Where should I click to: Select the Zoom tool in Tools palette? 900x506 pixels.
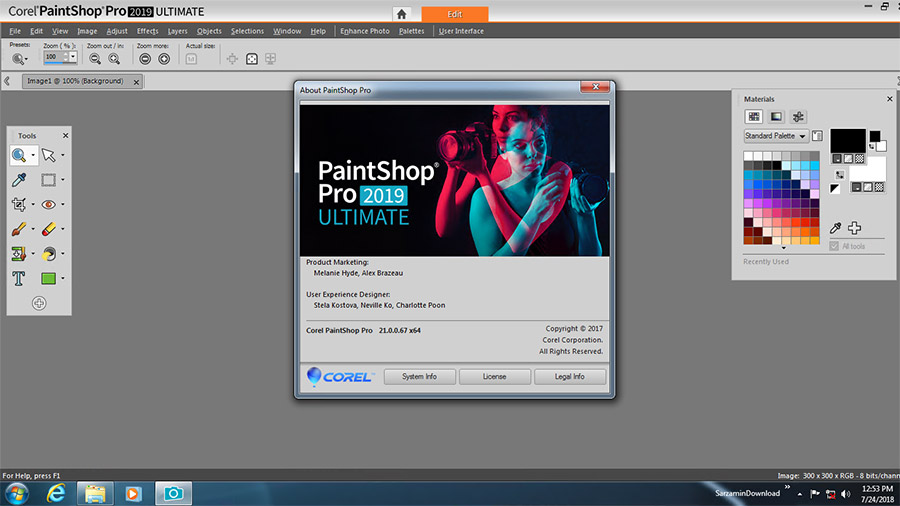[x=19, y=155]
